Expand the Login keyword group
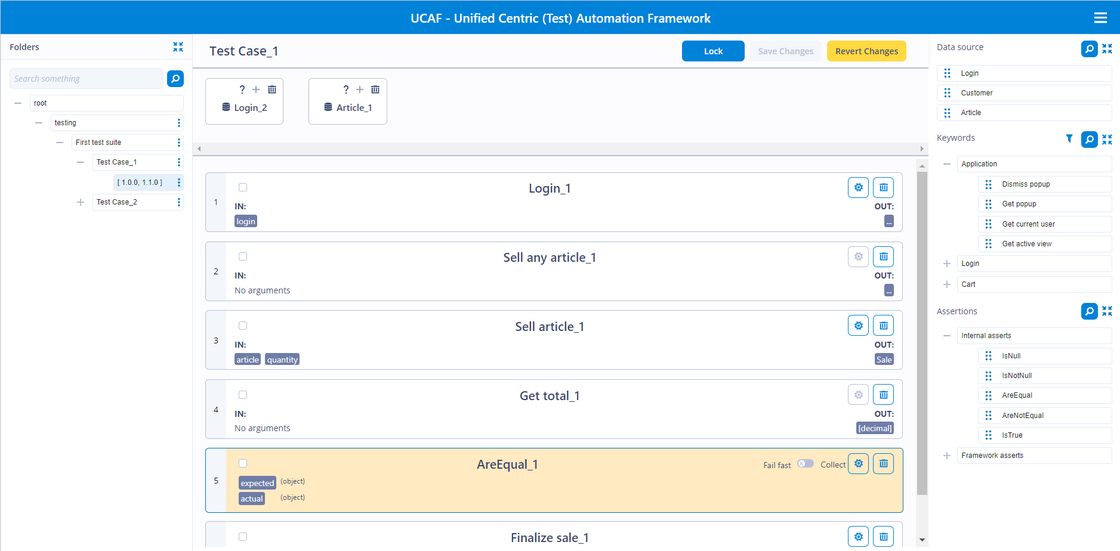The image size is (1120, 551). 947,264
